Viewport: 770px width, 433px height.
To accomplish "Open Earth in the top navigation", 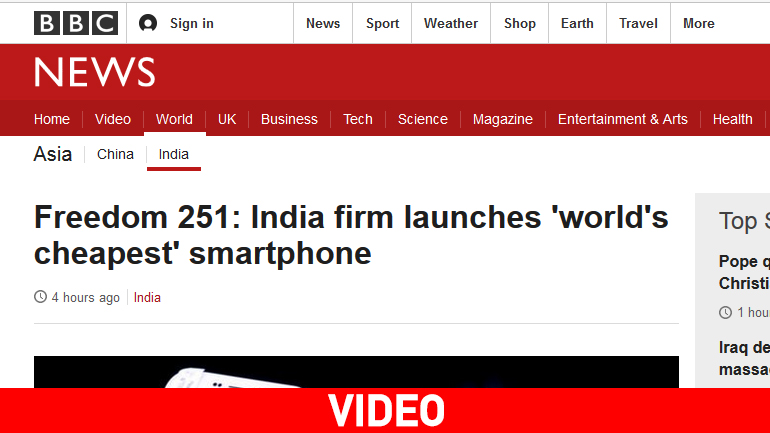I will (x=577, y=23).
